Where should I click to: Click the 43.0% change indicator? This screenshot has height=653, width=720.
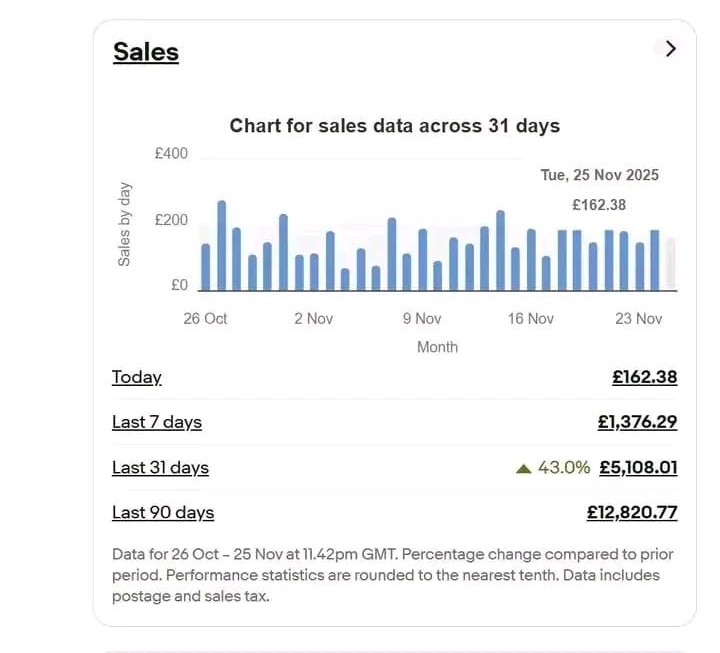[564, 467]
